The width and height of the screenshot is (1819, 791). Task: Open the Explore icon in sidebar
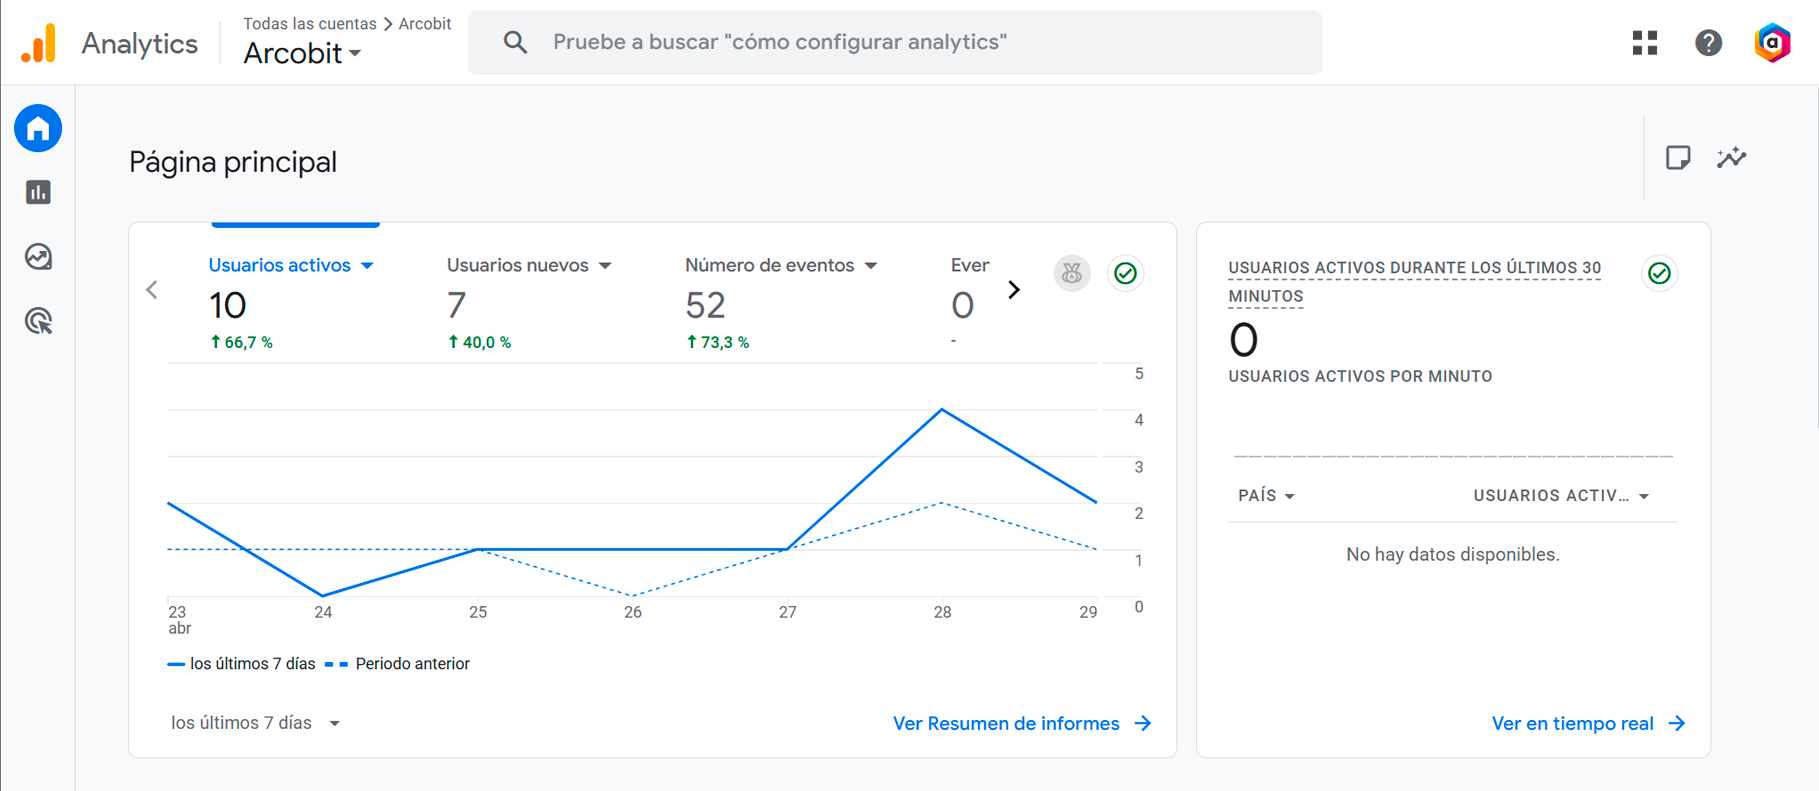point(38,257)
